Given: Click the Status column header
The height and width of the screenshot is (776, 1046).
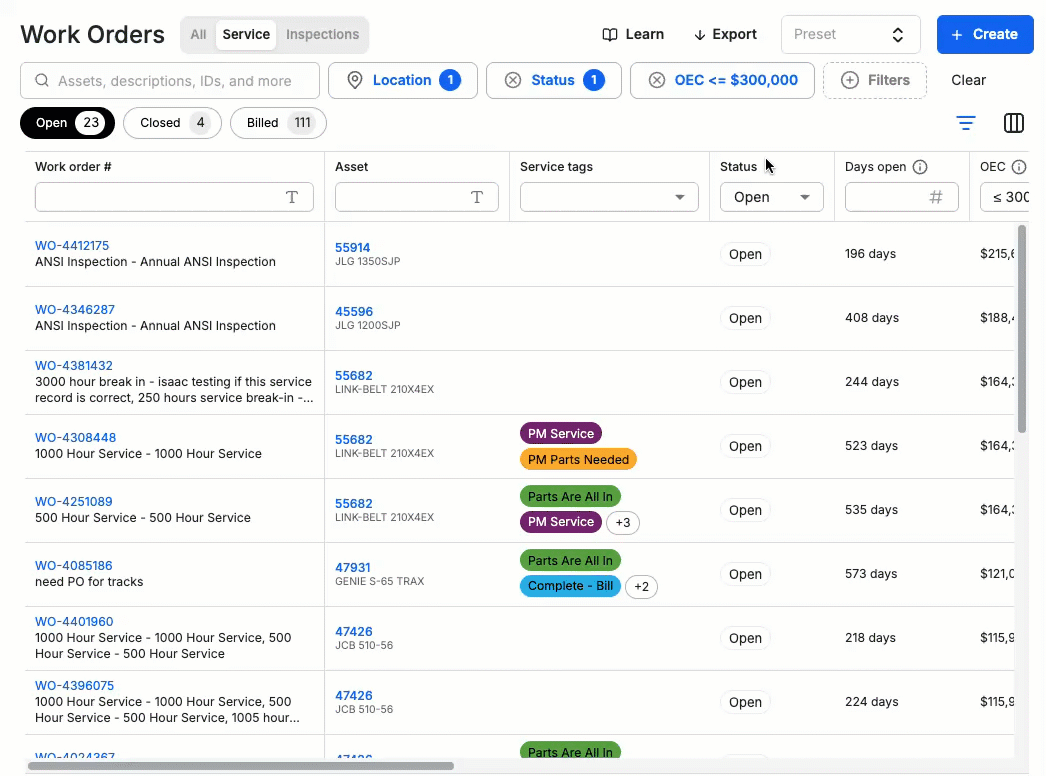Looking at the screenshot, I should pyautogui.click(x=738, y=167).
